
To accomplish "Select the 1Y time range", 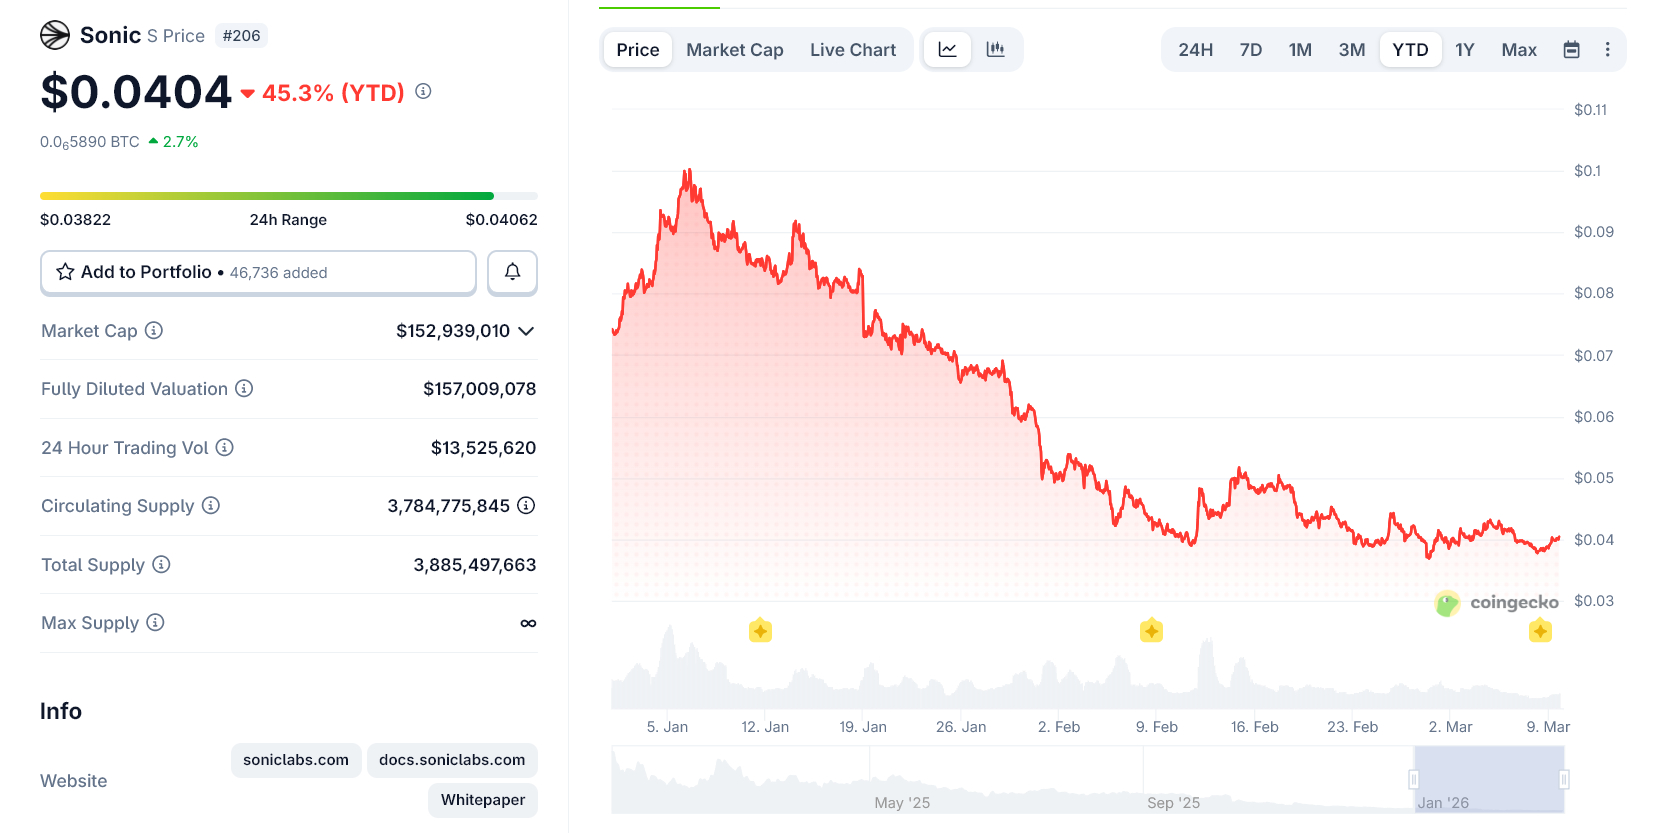I will click(1465, 48).
